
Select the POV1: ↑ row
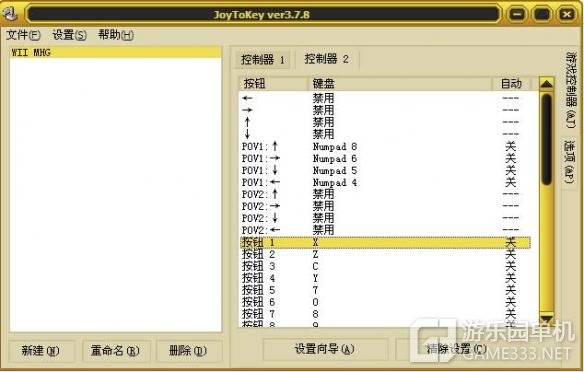[385, 146]
